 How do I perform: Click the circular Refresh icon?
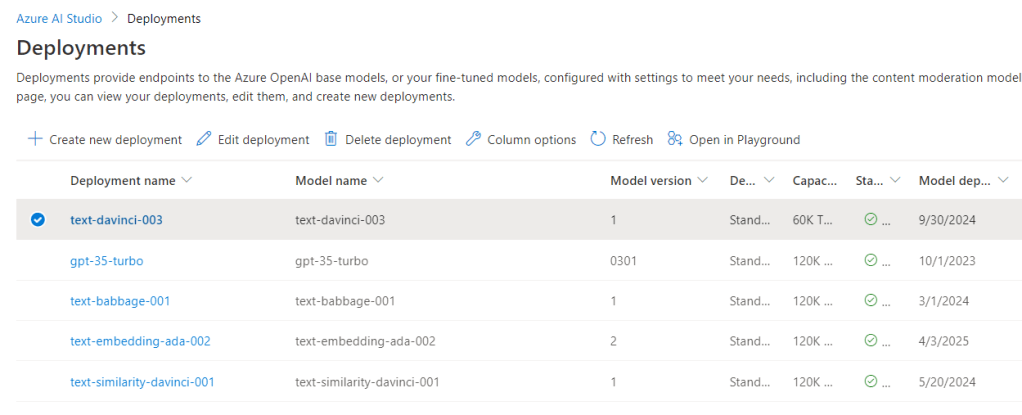(598, 140)
